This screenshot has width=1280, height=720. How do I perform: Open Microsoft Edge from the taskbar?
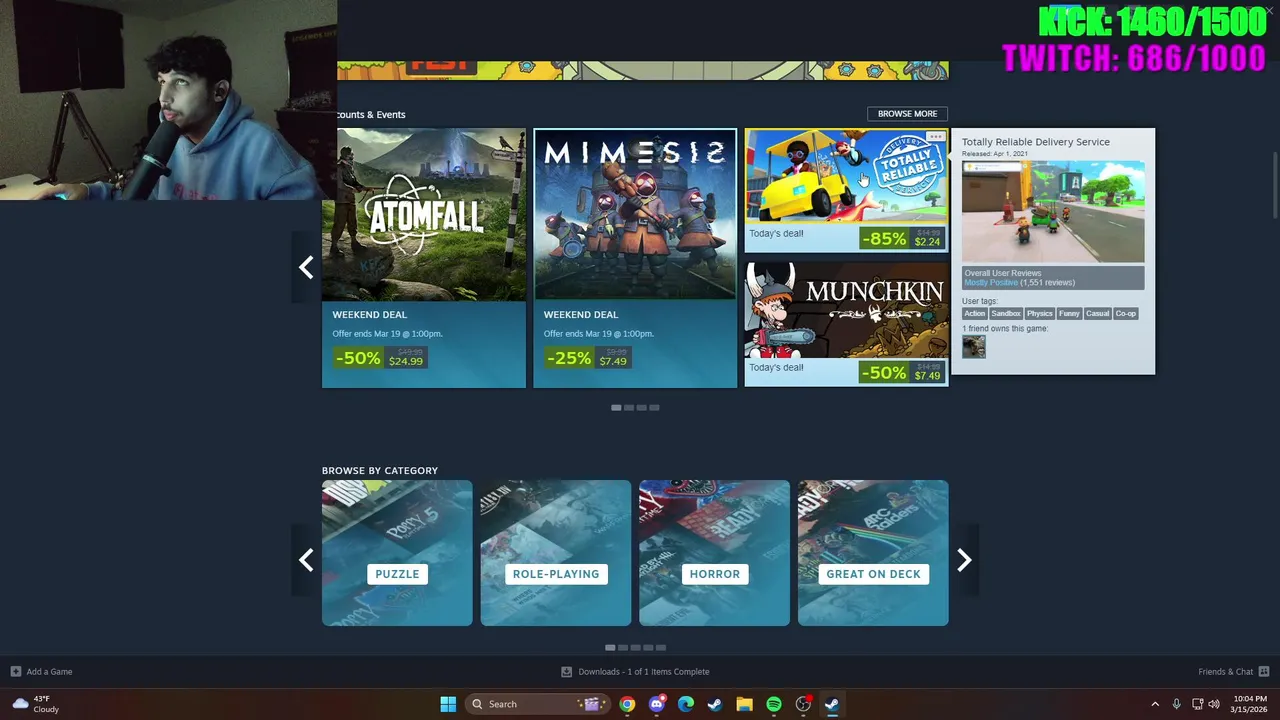coord(686,704)
